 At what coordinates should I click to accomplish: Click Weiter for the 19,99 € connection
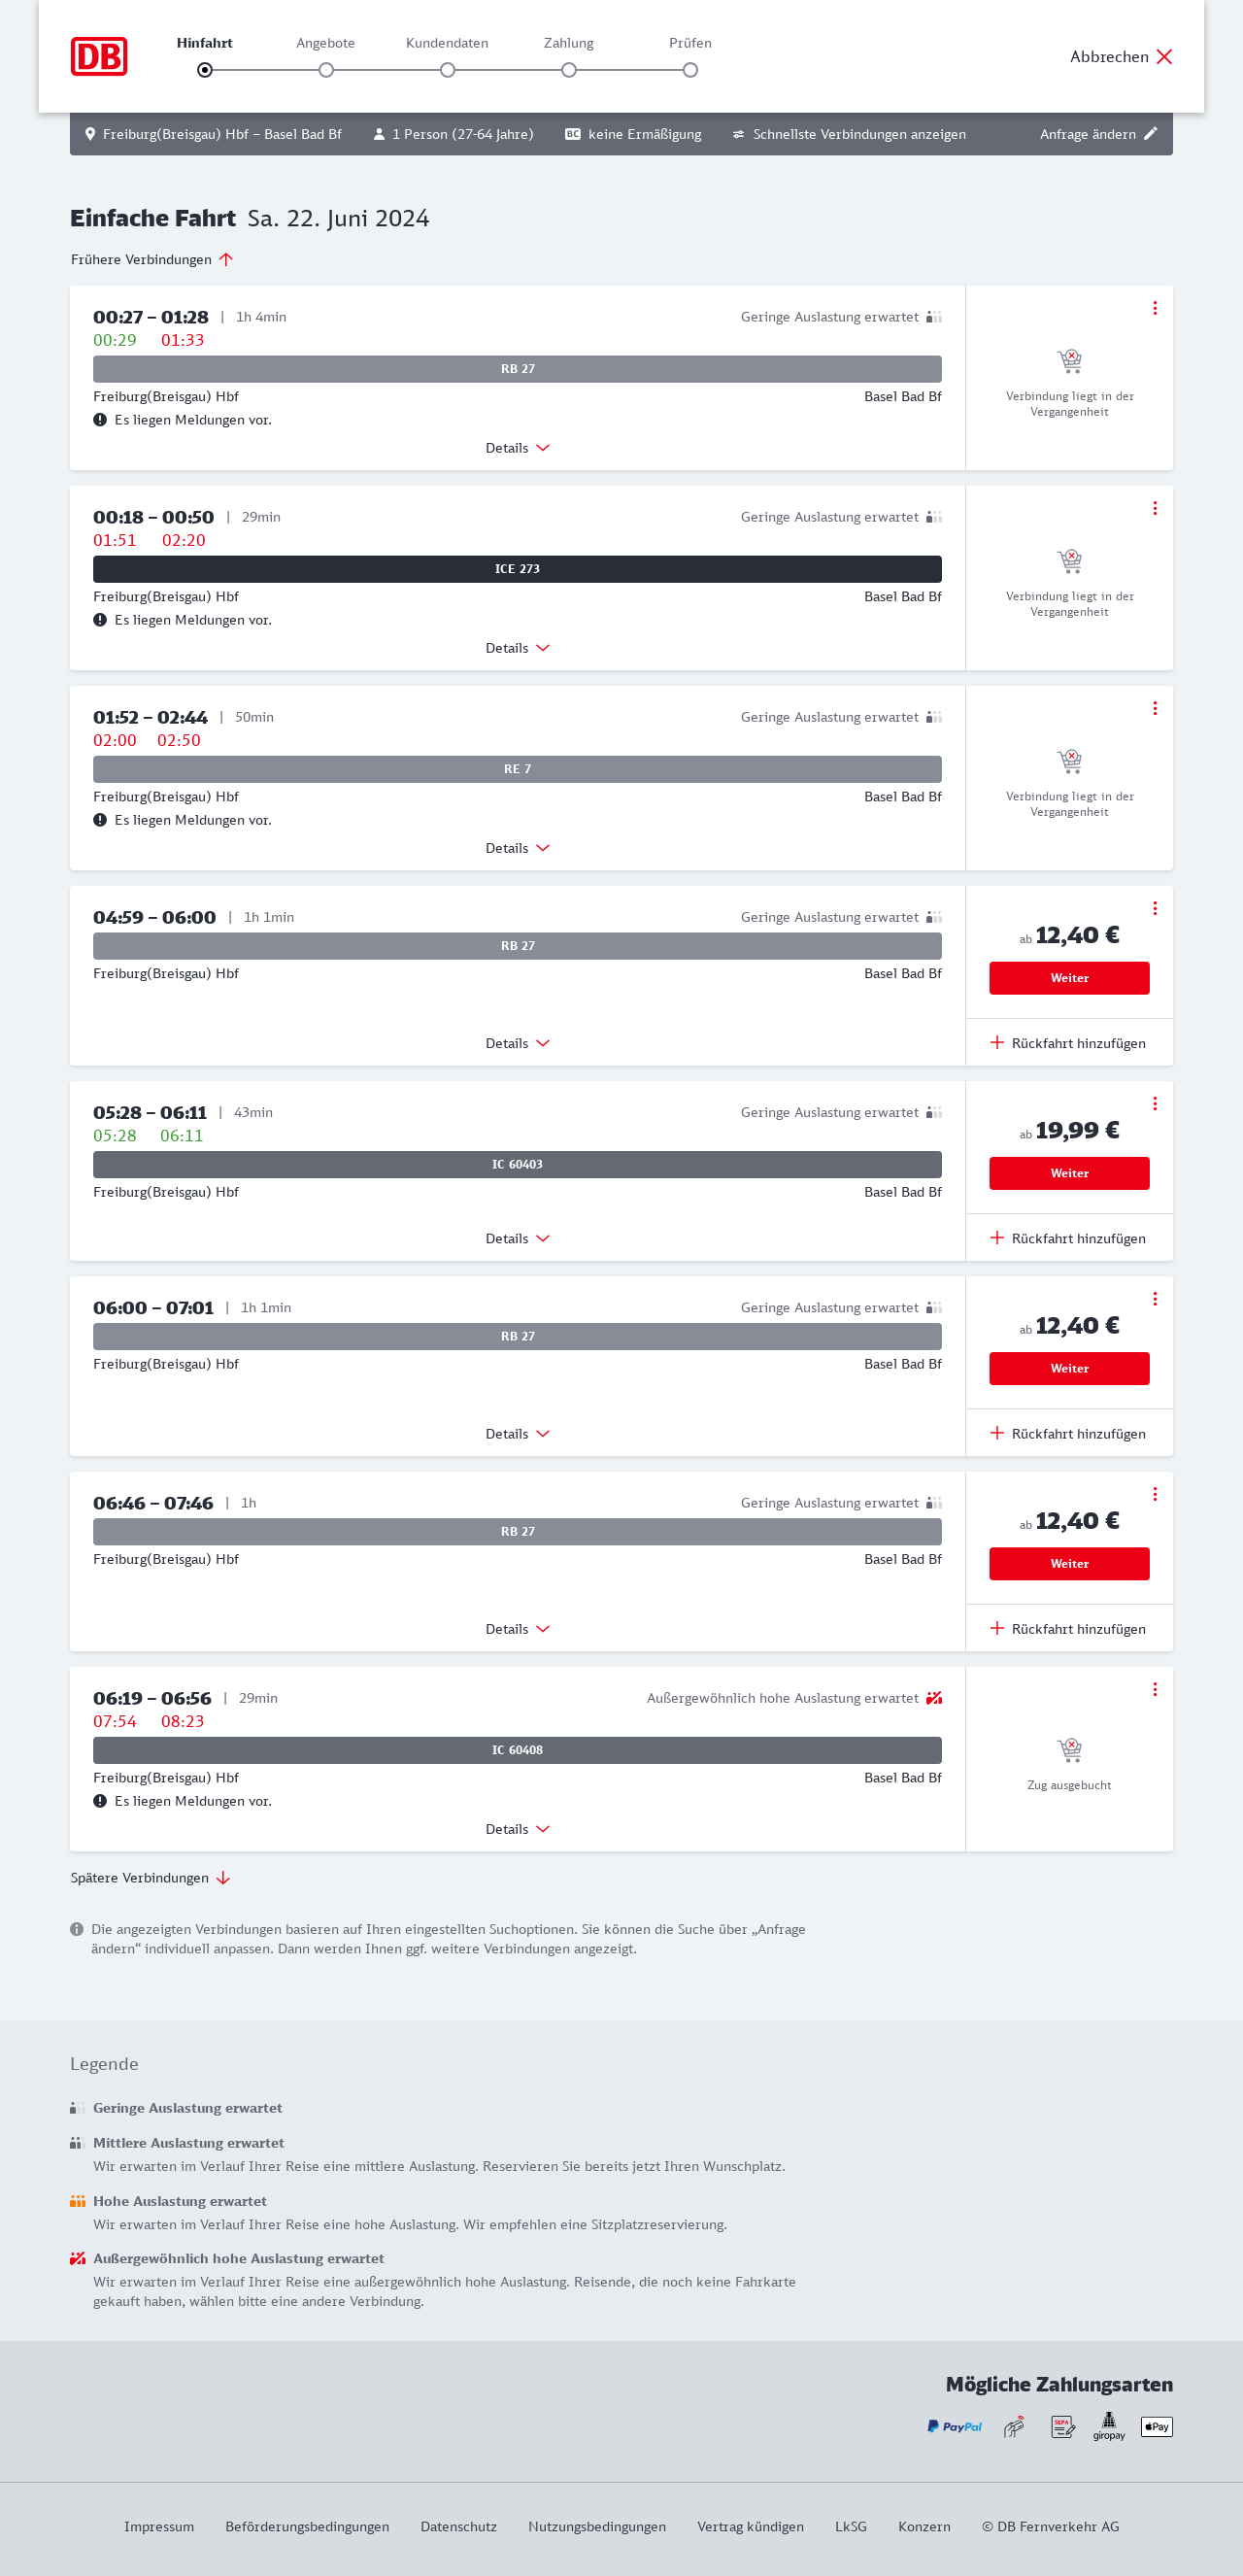coord(1069,1173)
